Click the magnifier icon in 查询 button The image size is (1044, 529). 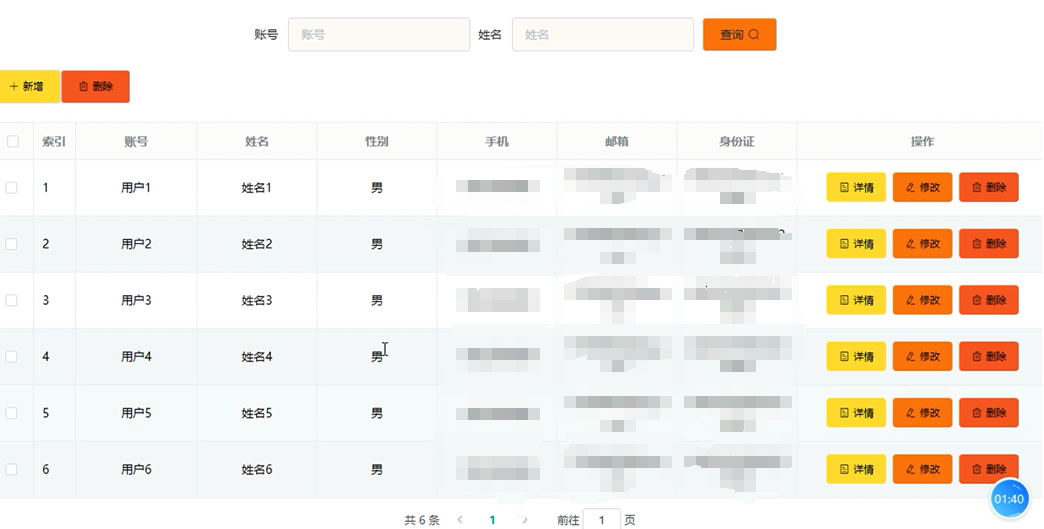754,35
